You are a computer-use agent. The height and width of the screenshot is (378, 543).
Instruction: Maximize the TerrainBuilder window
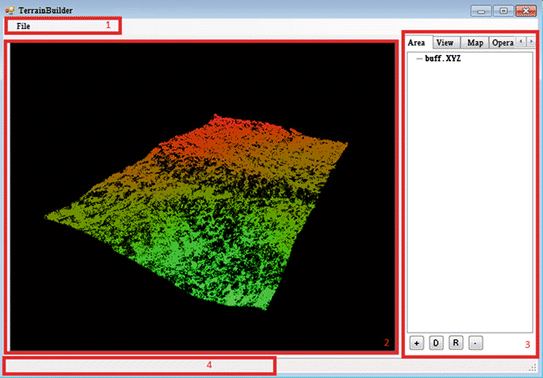tap(503, 11)
